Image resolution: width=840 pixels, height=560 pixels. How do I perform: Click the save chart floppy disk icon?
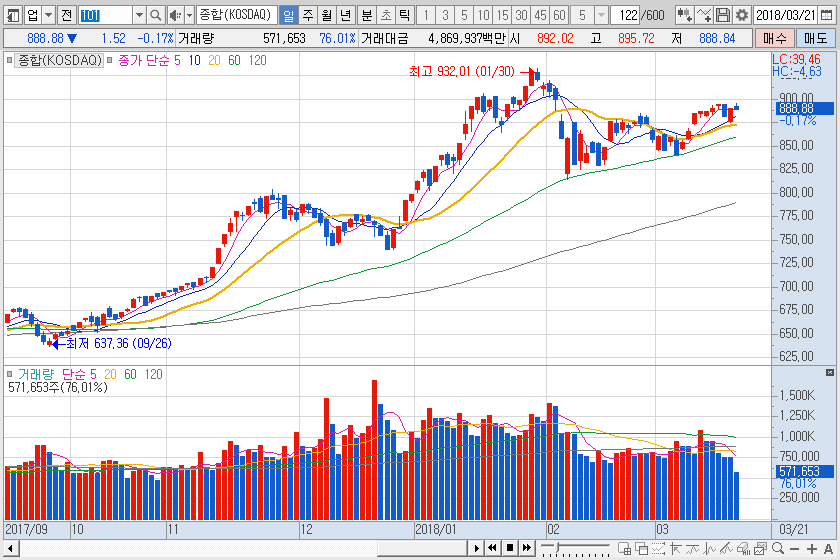(723, 15)
